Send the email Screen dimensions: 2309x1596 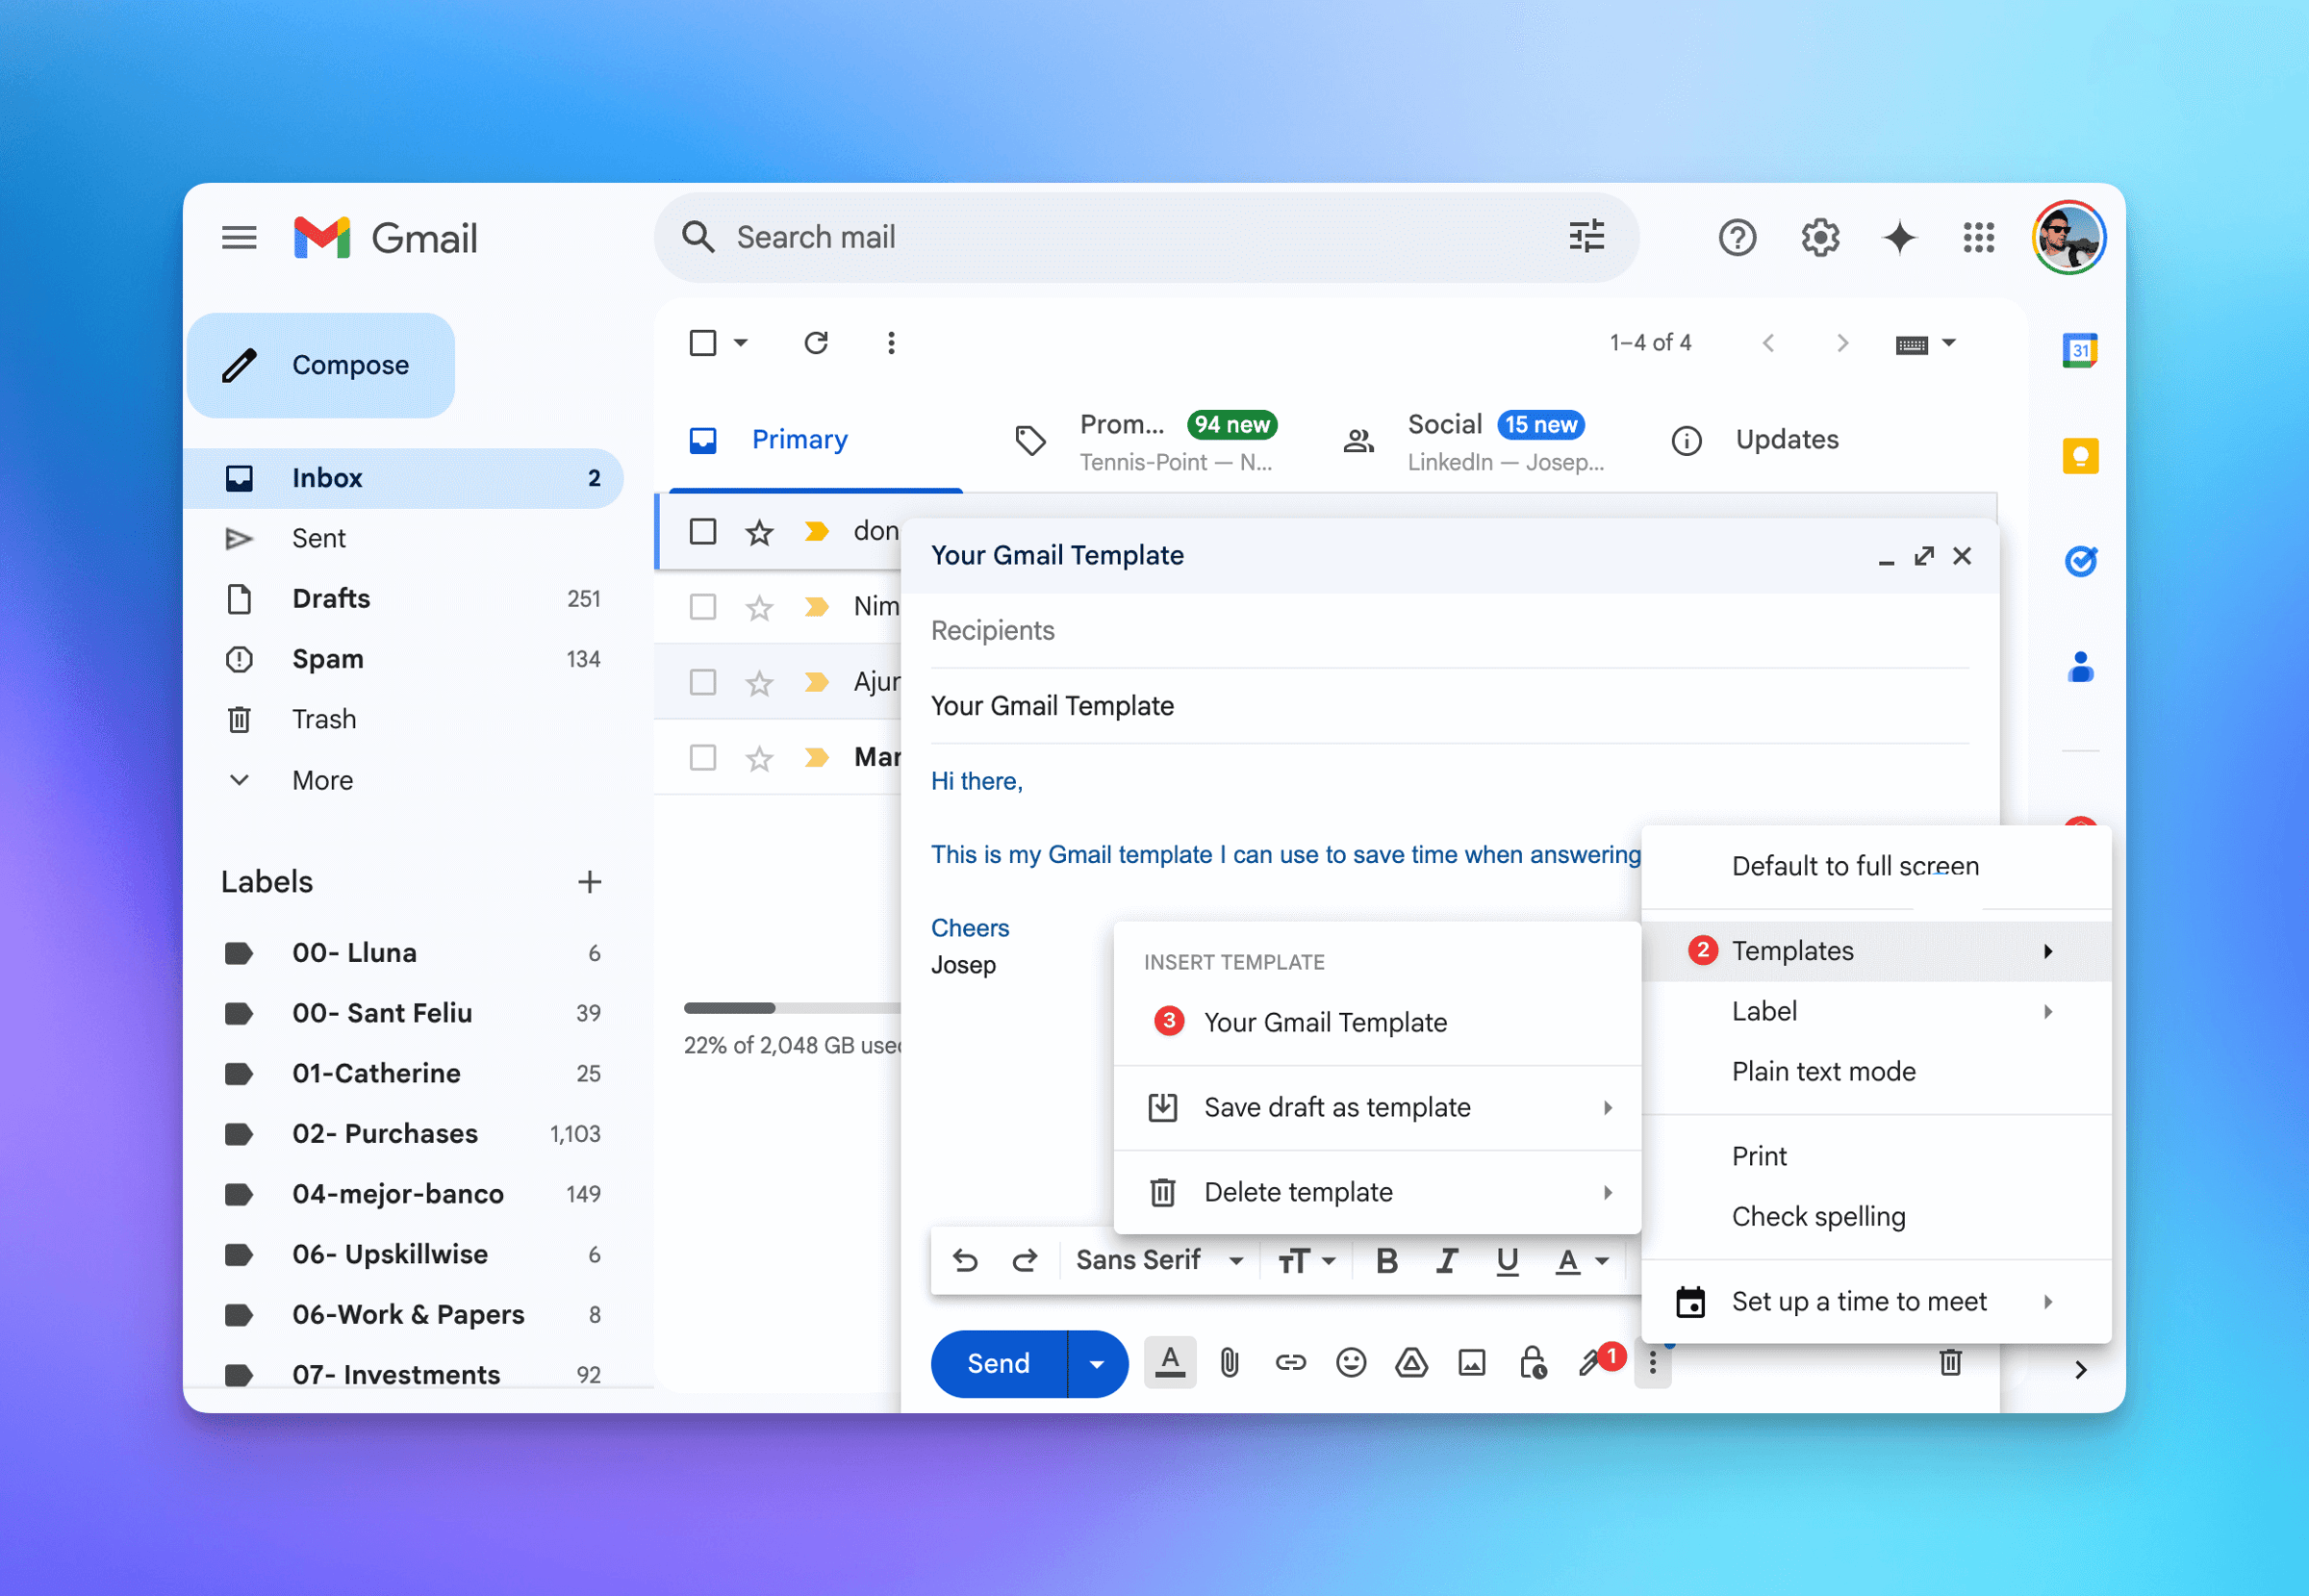[998, 1363]
